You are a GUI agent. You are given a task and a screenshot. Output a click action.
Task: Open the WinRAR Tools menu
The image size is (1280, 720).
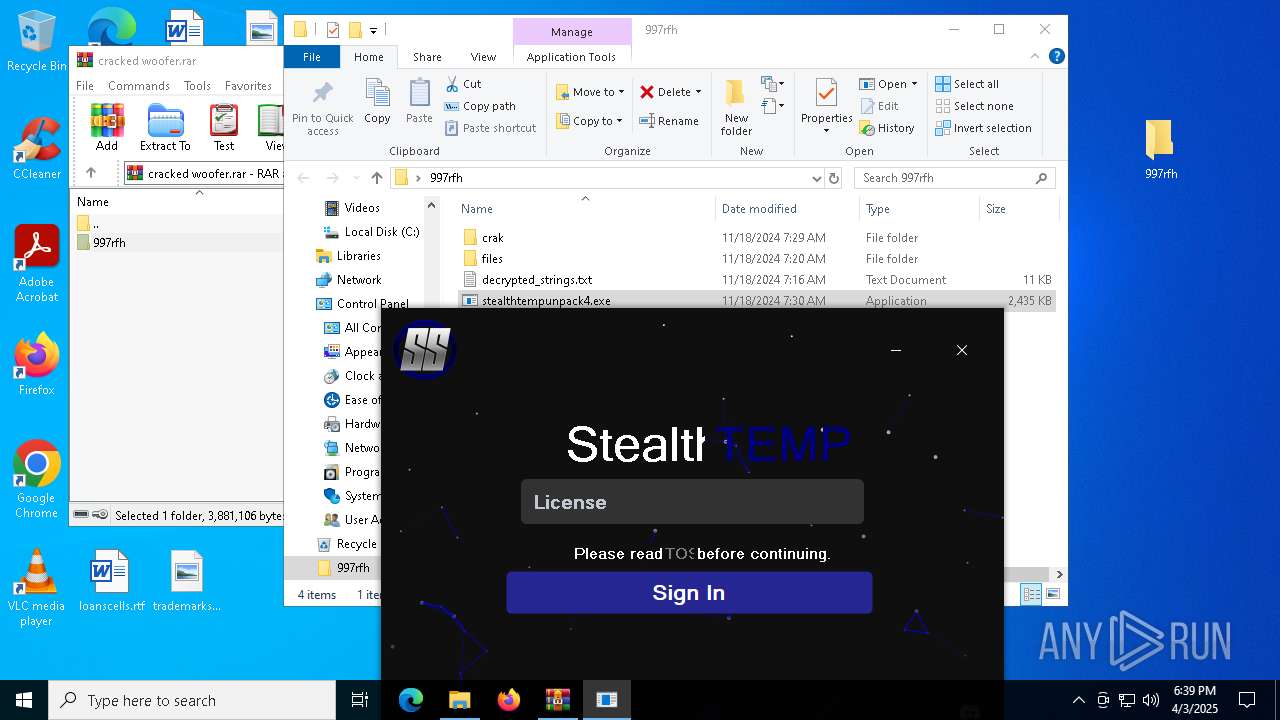[x=197, y=86]
